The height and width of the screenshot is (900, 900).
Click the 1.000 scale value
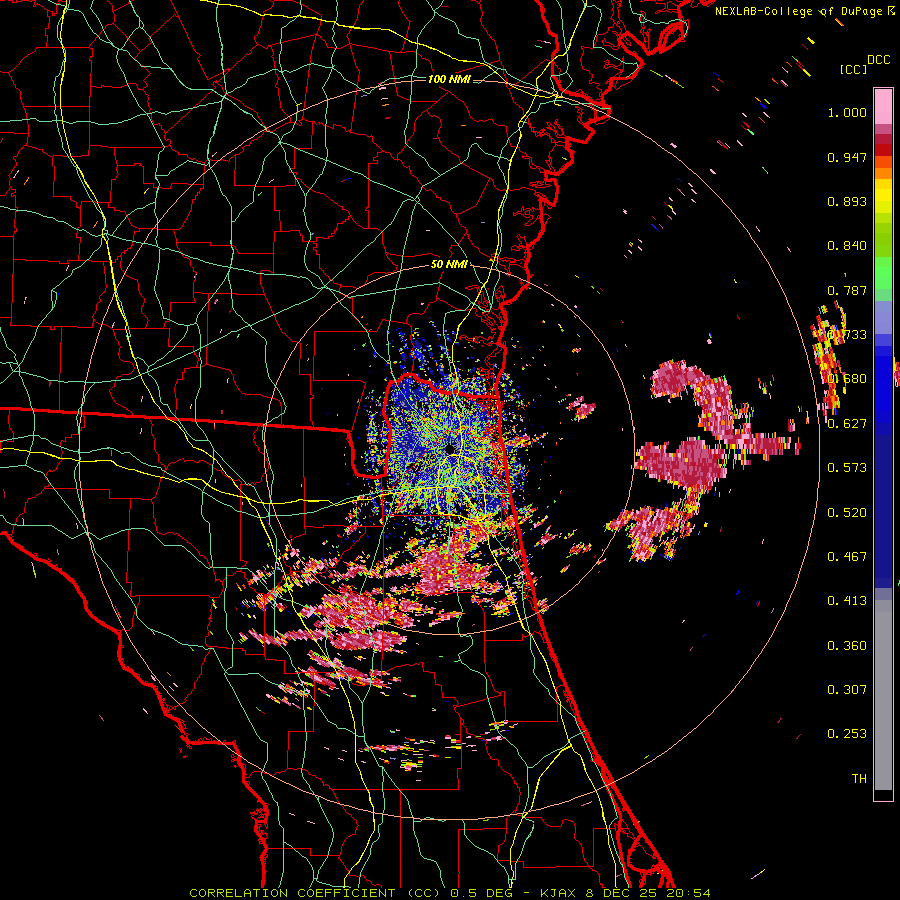click(847, 112)
